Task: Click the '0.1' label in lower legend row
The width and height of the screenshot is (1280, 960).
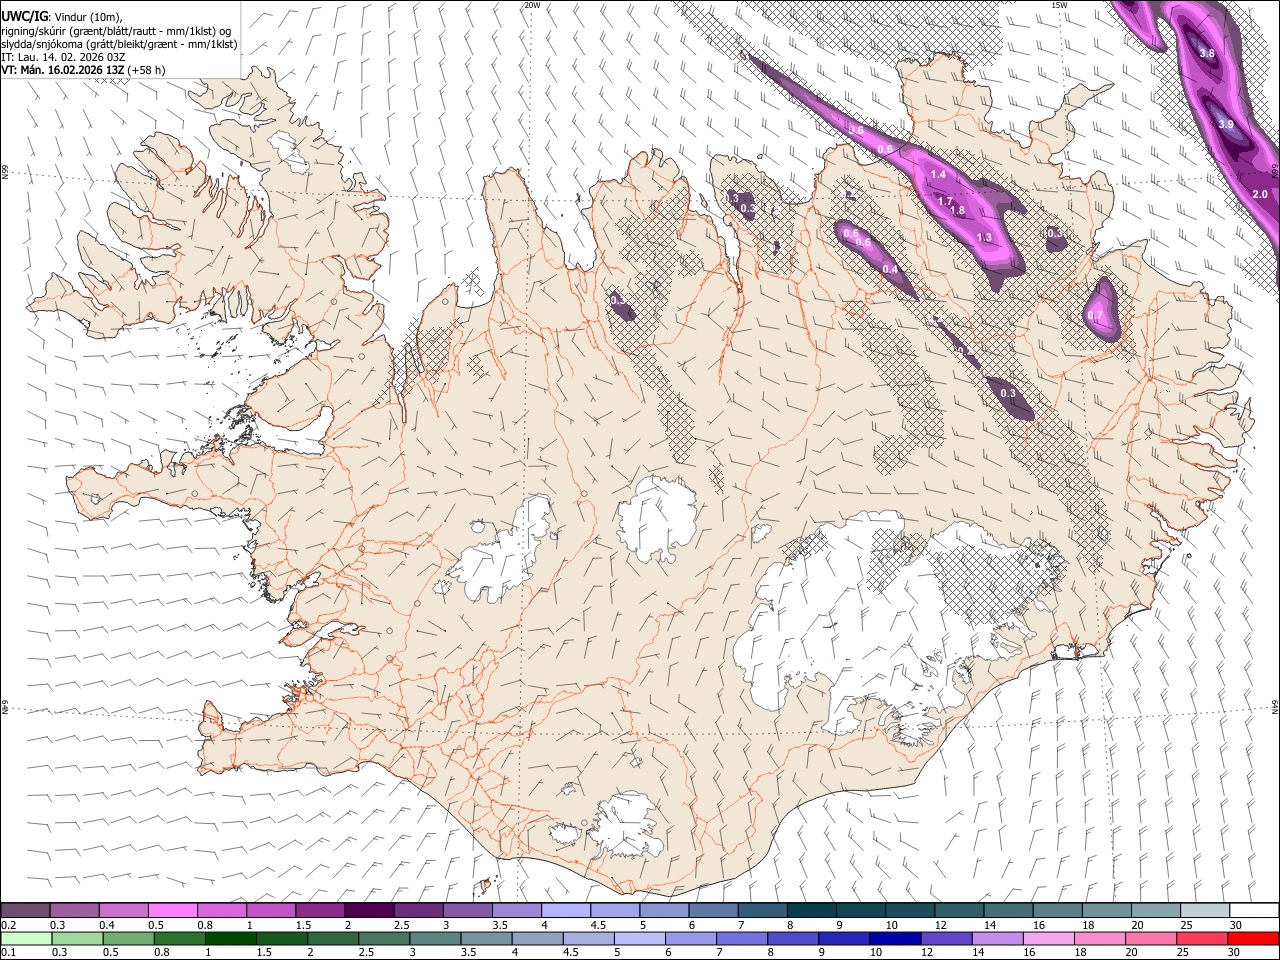Action: 8,952
